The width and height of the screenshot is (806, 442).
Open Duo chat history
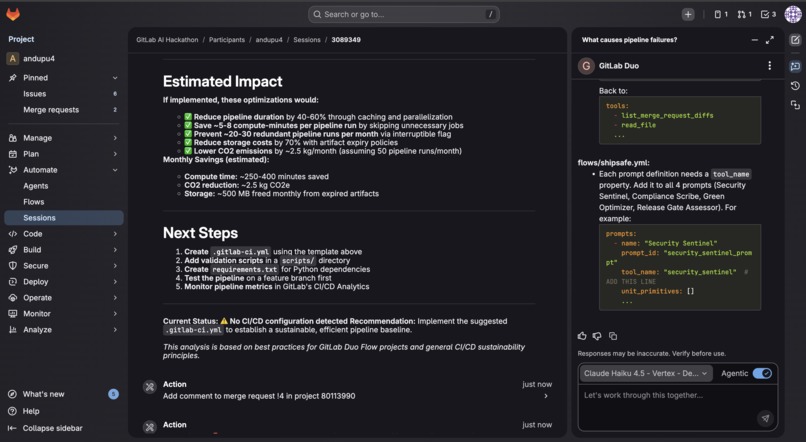[x=795, y=85]
